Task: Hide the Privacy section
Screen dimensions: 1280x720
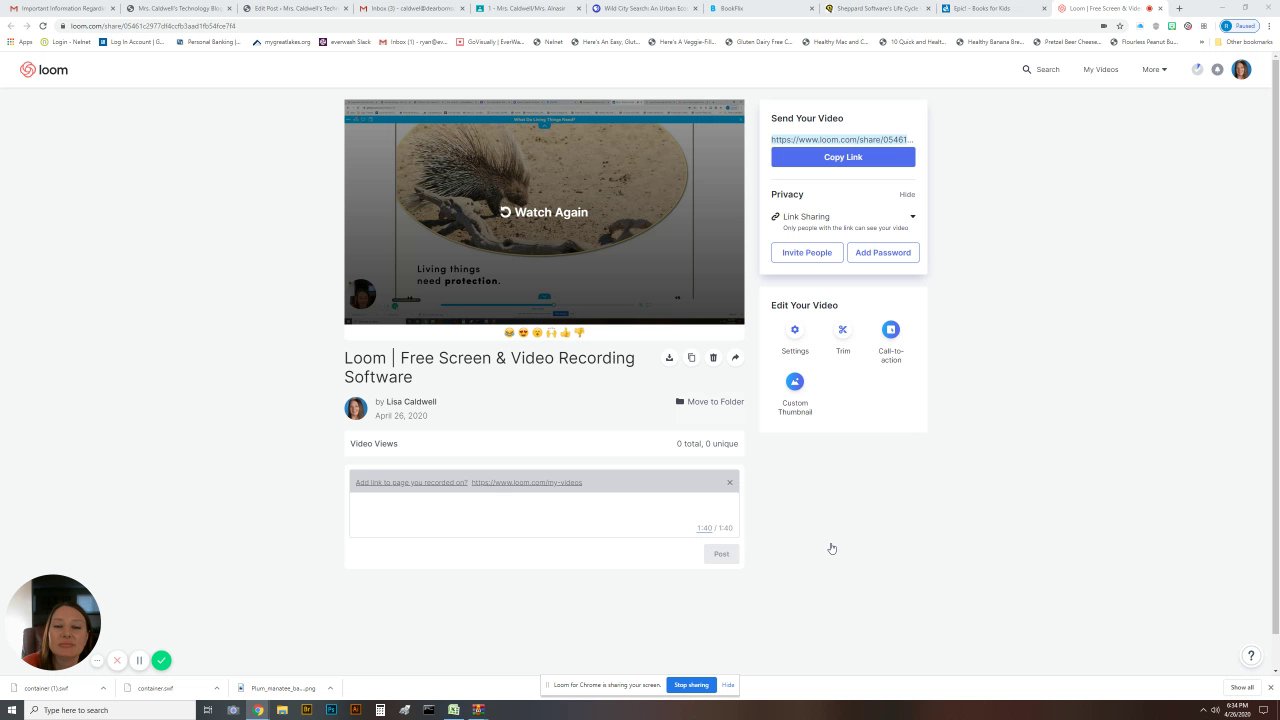Action: point(907,195)
